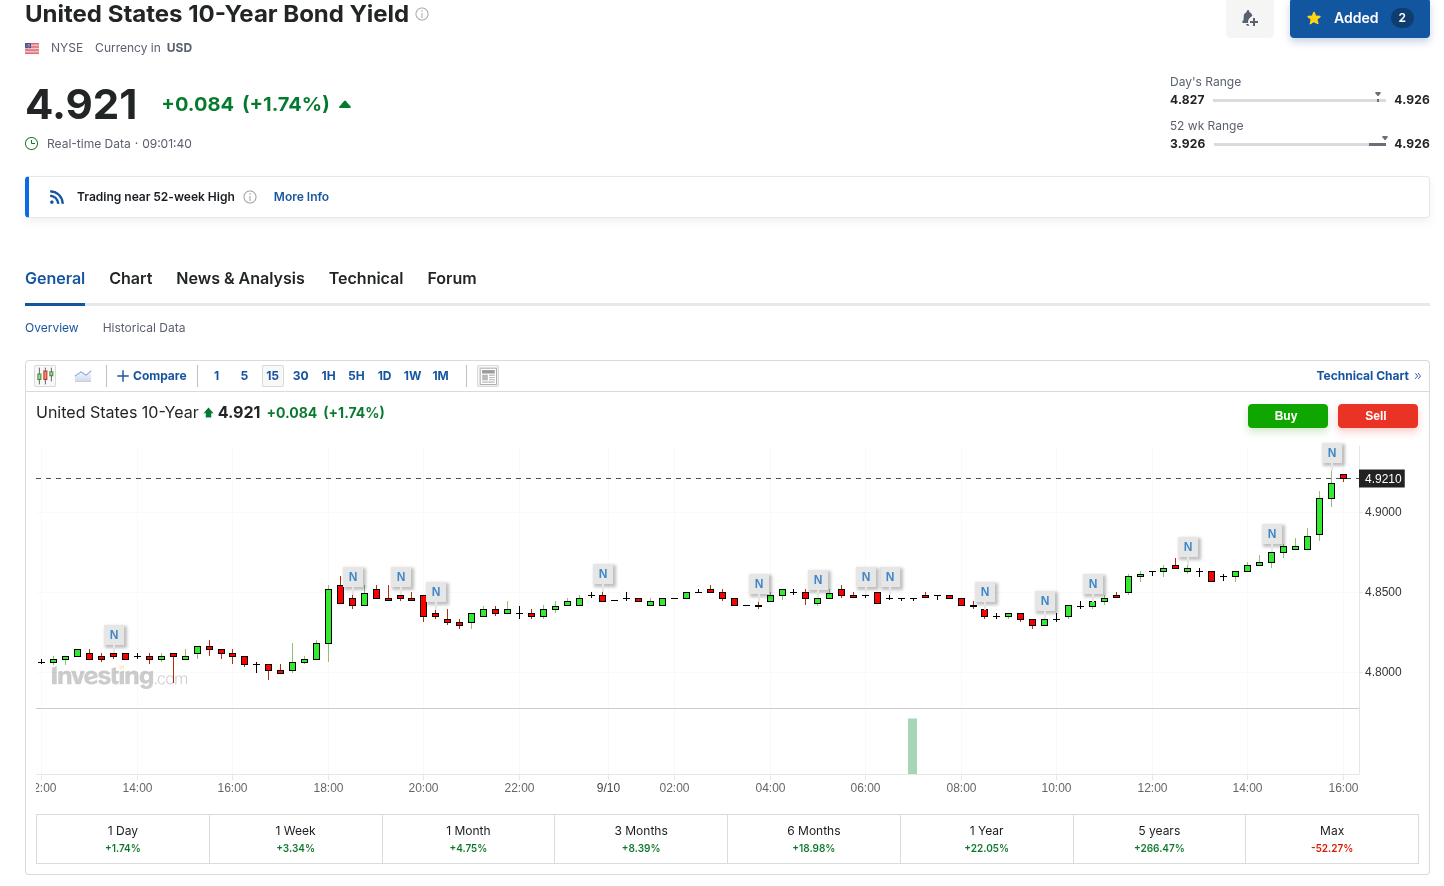Viewport: 1444px width, 886px height.
Task: Click the red Sell button
Action: point(1377,416)
